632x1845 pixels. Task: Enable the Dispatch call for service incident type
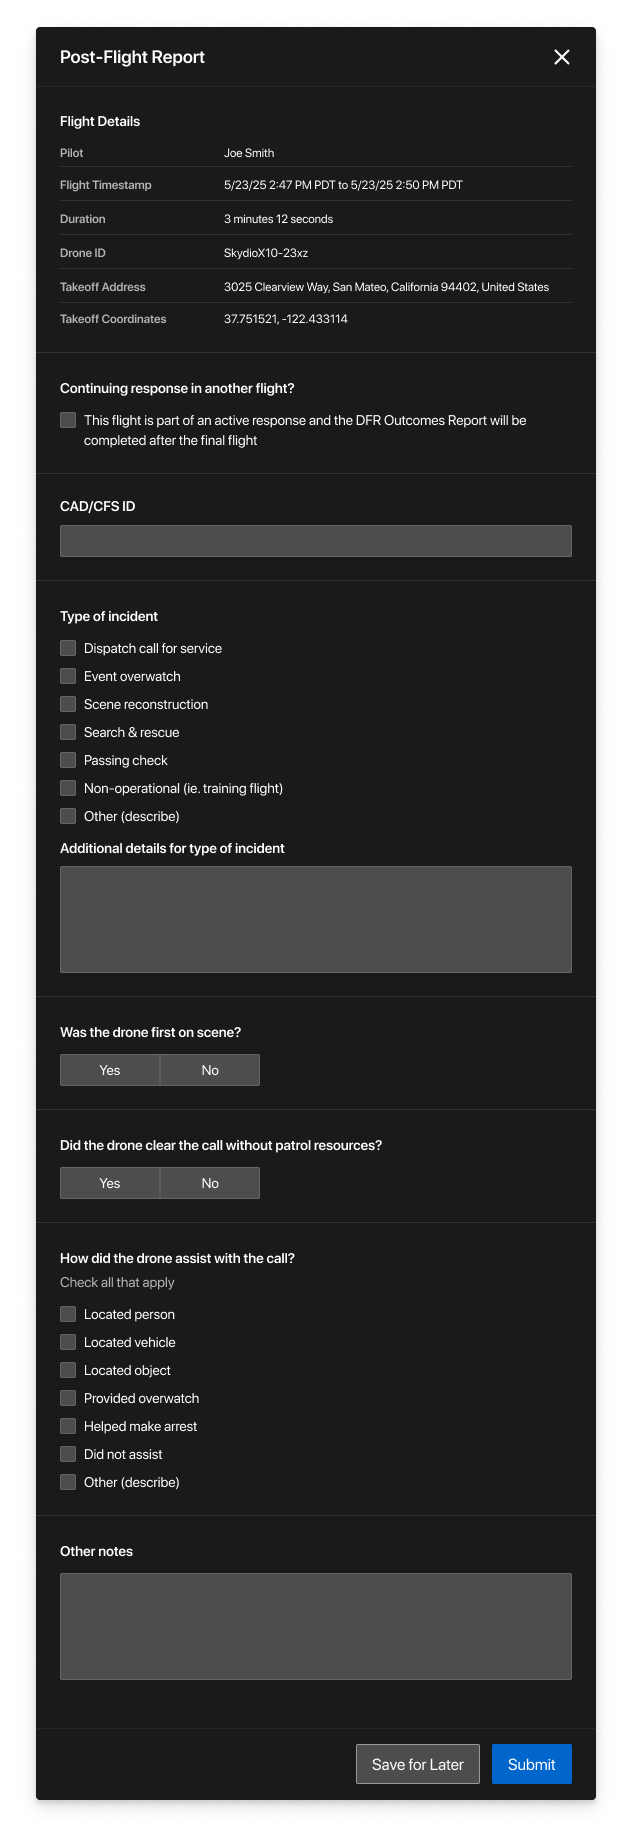[68, 648]
